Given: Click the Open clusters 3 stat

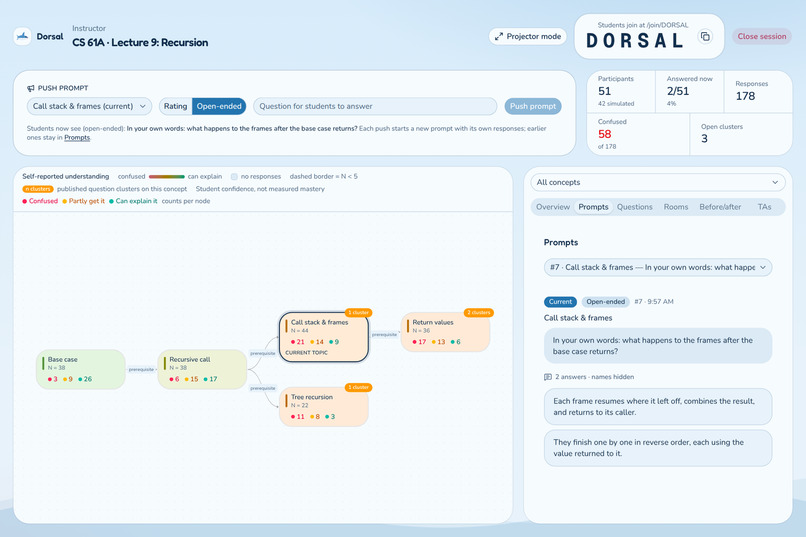Looking at the screenshot, I should pyautogui.click(x=704, y=139).
